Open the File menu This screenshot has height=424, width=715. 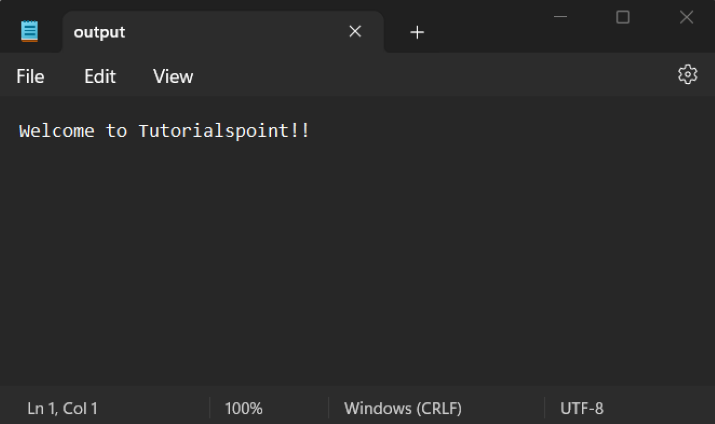pyautogui.click(x=30, y=76)
